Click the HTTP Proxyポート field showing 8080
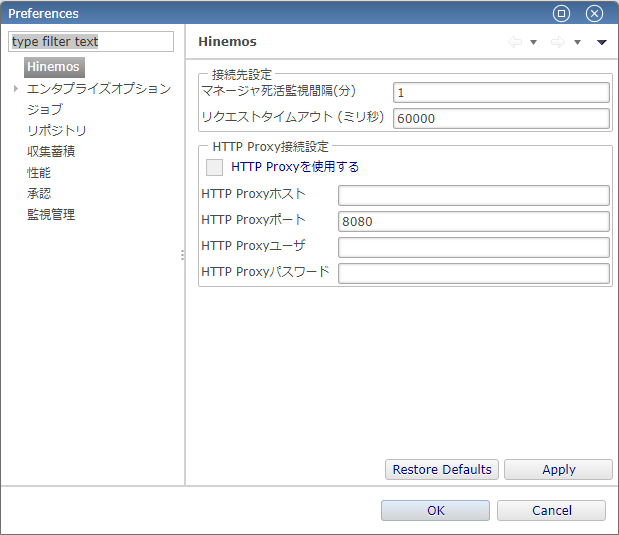The image size is (619, 535). click(474, 222)
